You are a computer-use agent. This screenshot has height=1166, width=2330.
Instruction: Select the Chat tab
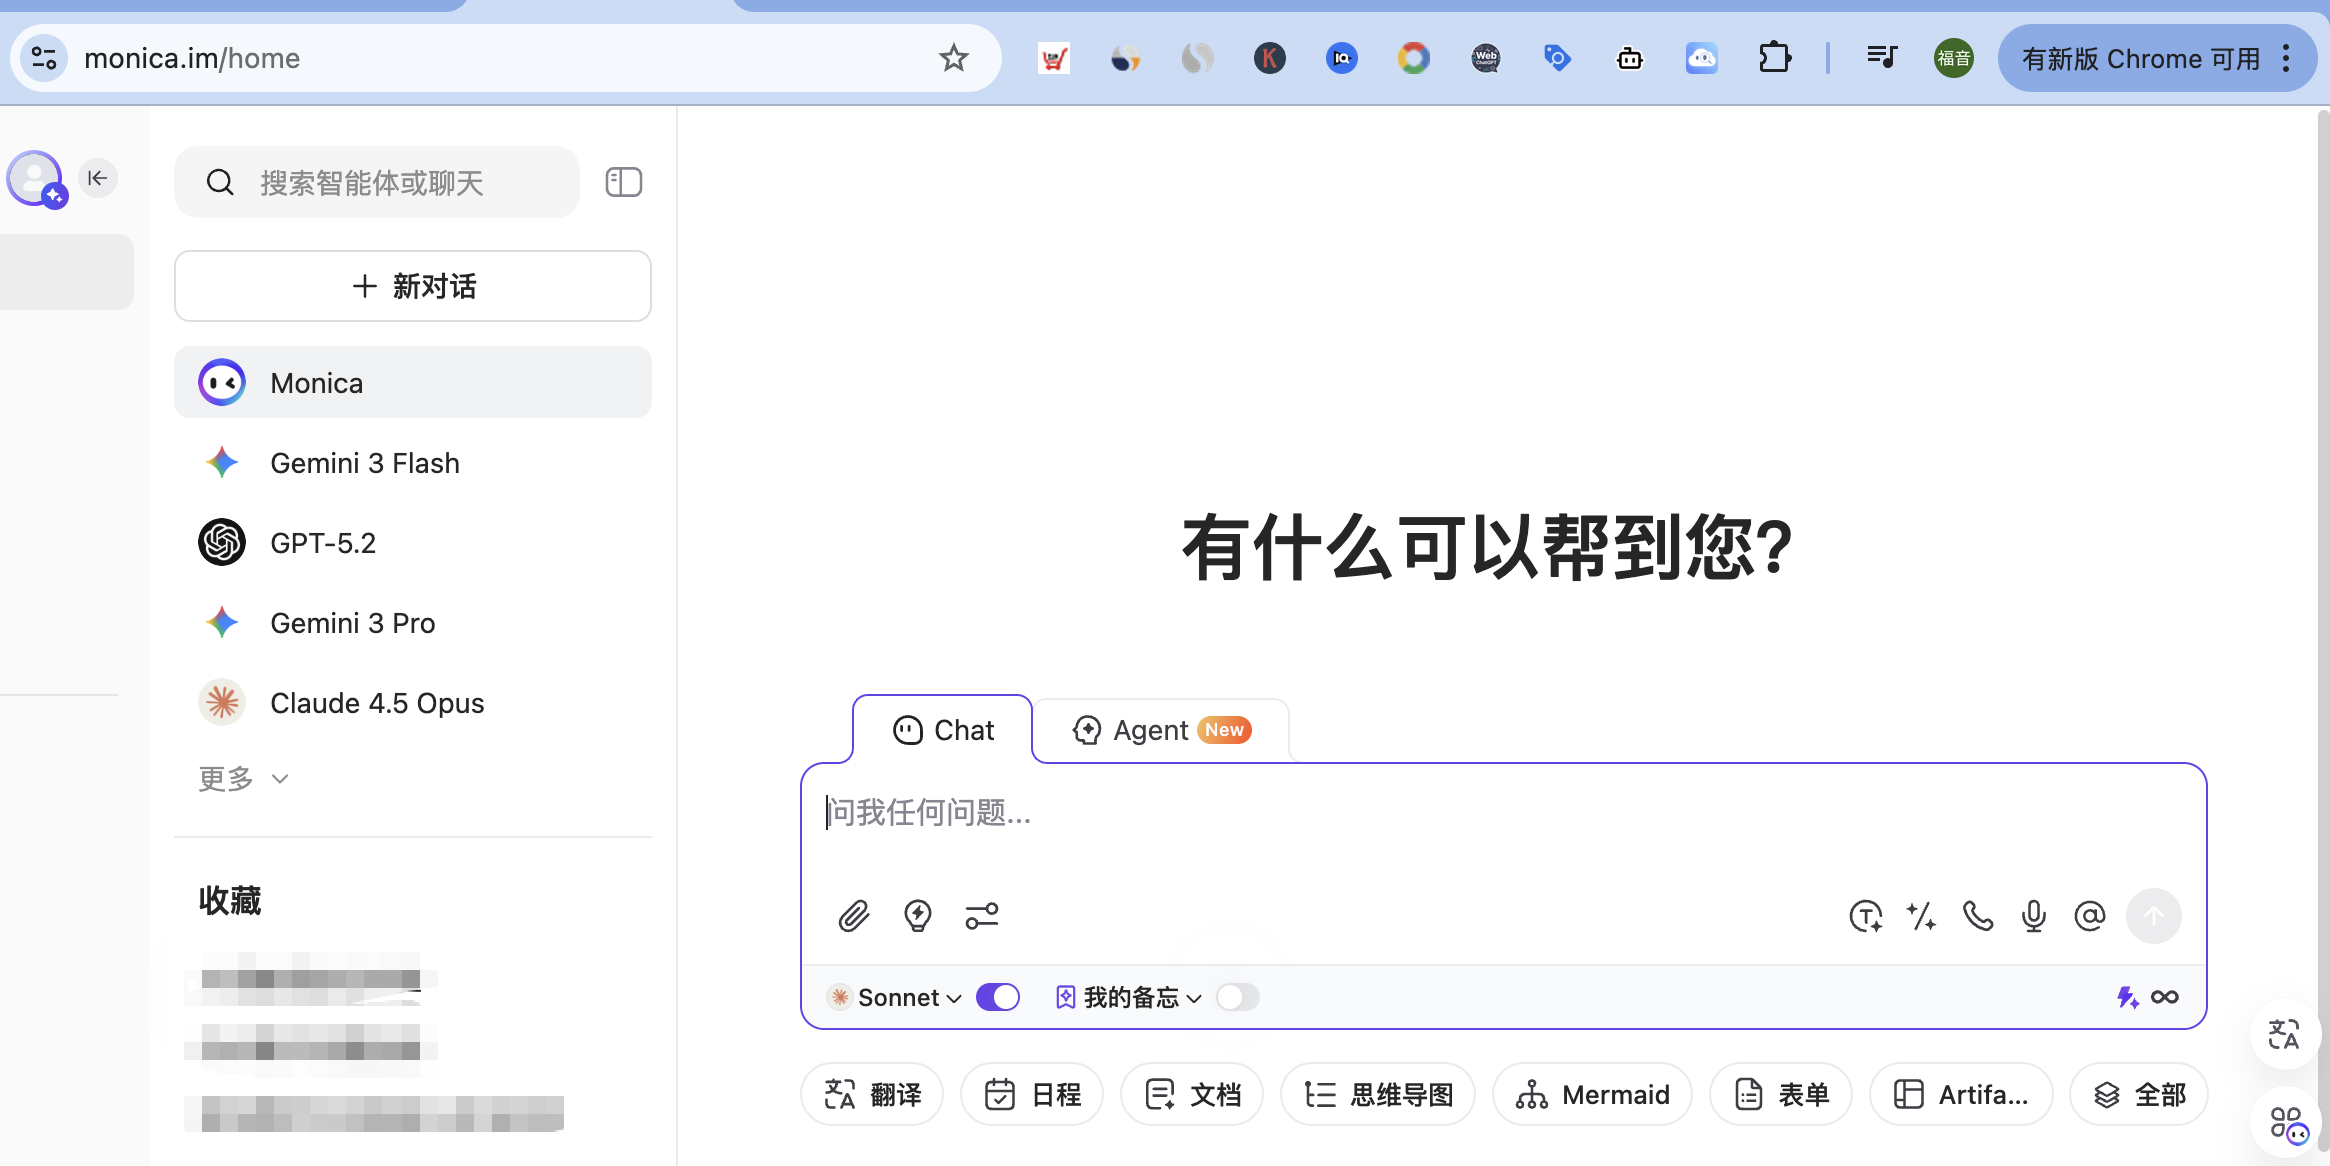point(943,730)
